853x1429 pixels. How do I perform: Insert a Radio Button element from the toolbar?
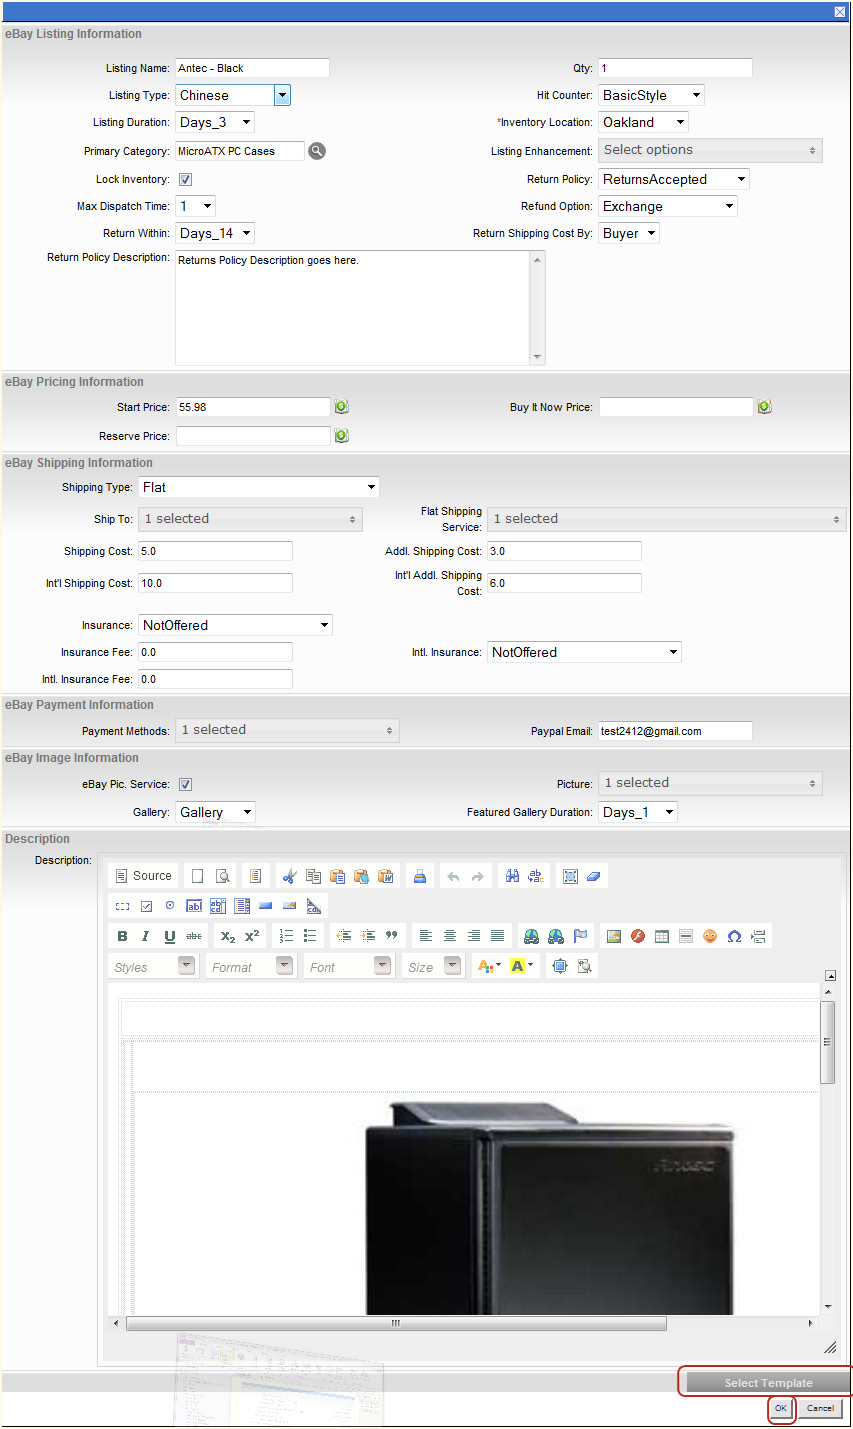click(170, 906)
